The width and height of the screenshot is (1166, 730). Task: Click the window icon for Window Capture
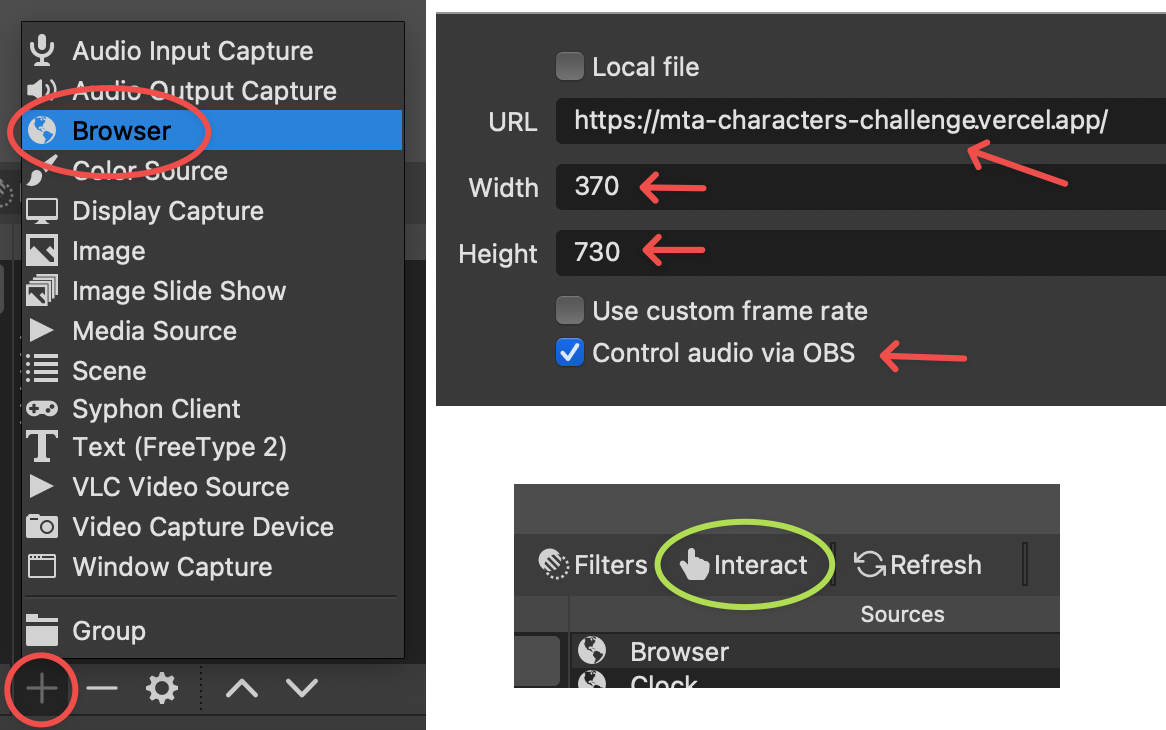pyautogui.click(x=42, y=566)
